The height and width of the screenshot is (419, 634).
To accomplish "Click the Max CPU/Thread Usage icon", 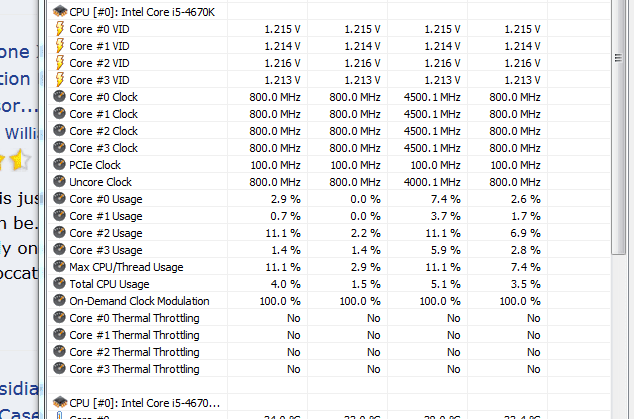I will (x=58, y=267).
